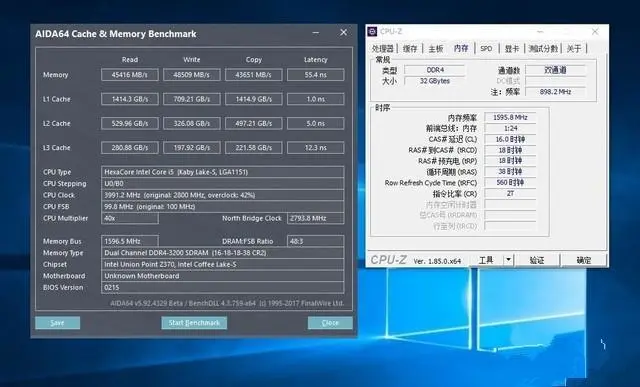Click the L3 Cache Write value 197.92 GB/s
640x387 pixels.
point(192,148)
